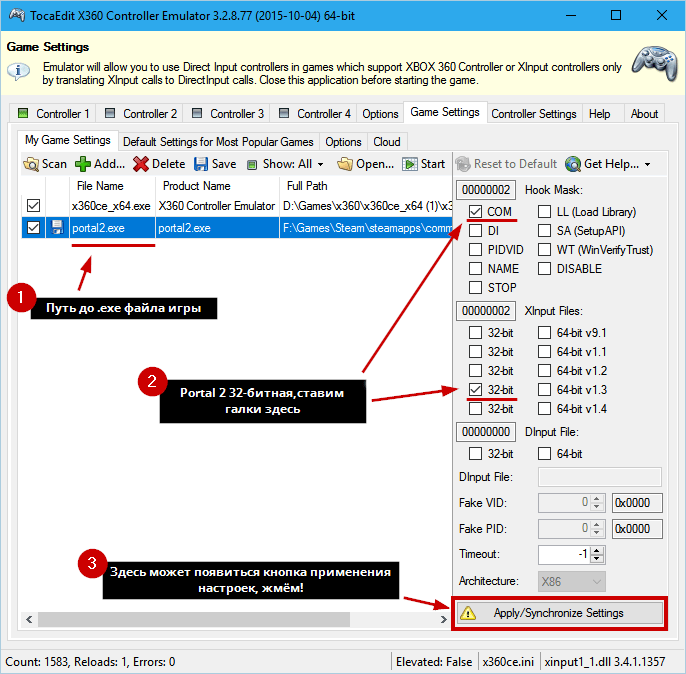Click the Controller 2 status icon
686x674 pixels.
pyautogui.click(x=110, y=114)
